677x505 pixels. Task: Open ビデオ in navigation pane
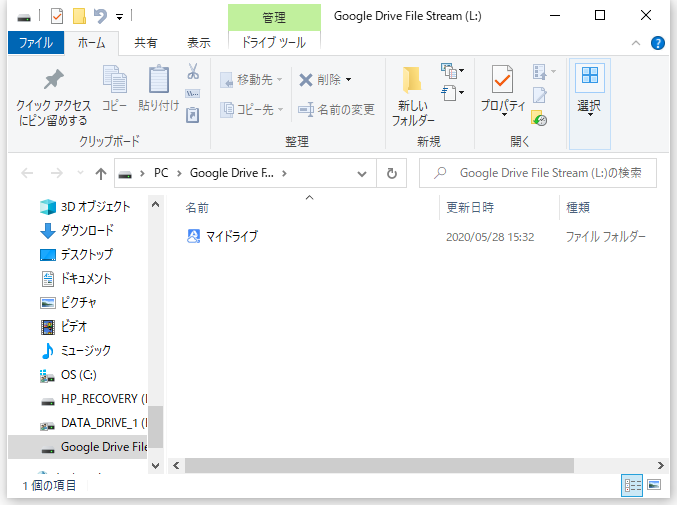[x=63, y=327]
